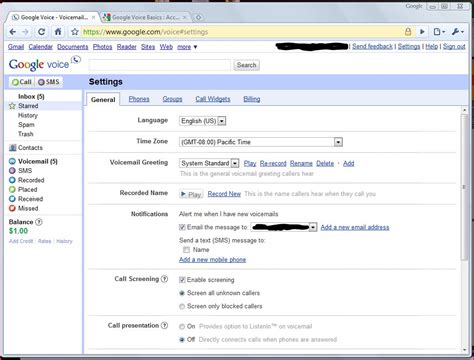Click the SMS circle icon in the sidebar list
The image size is (474, 360).
pyautogui.click(x=12, y=171)
